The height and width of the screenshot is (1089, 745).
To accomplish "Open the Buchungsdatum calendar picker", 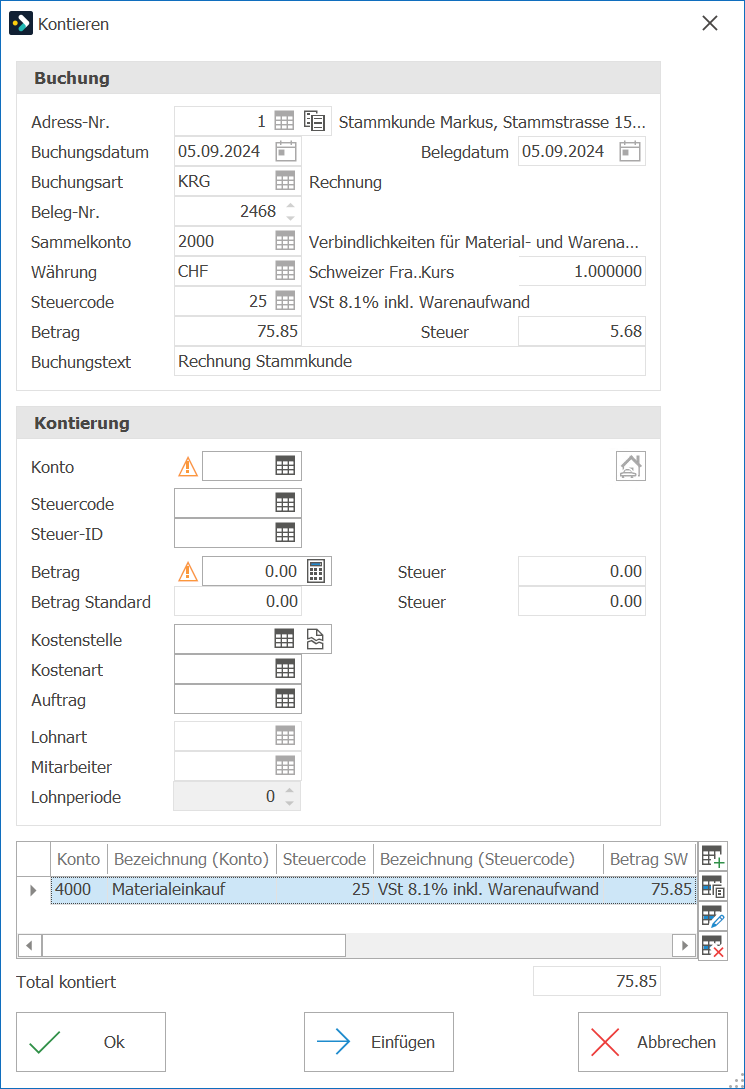I will [x=285, y=151].
